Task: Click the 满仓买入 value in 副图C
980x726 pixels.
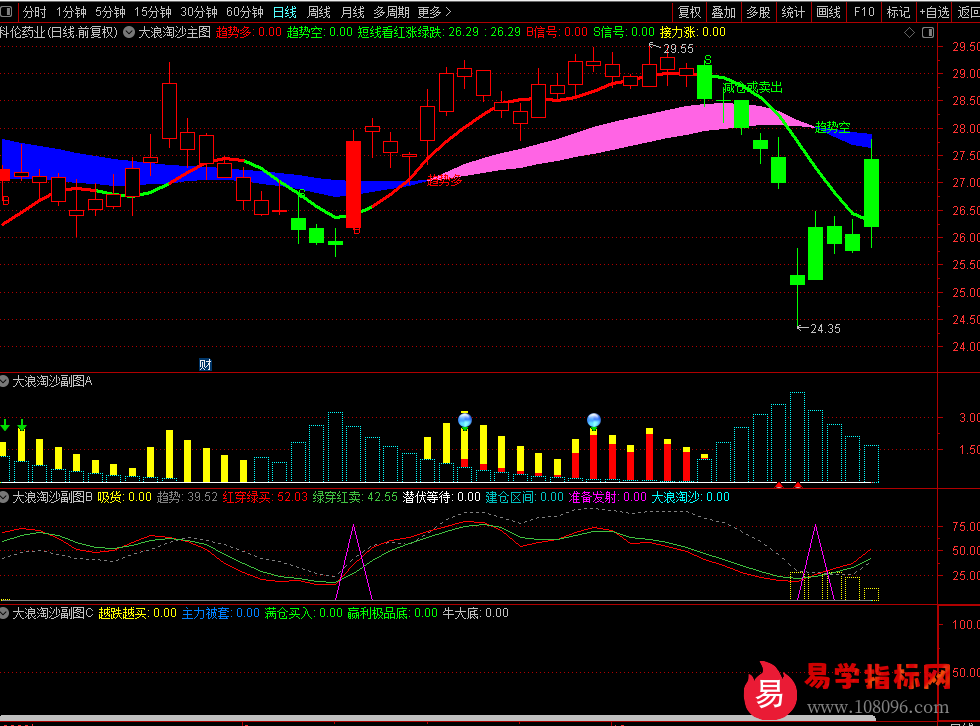Action: tap(304, 613)
